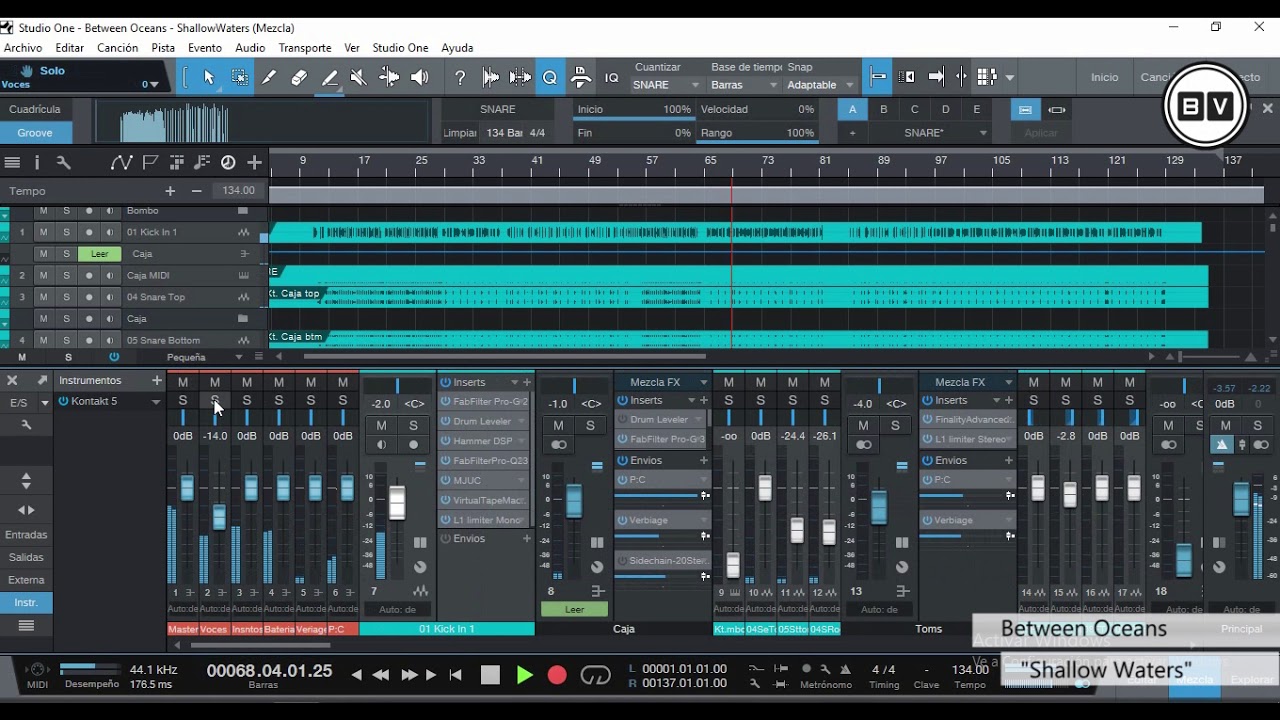This screenshot has width=1280, height=720.
Task: Toggle power on Hammer DSP insert
Action: point(446,441)
